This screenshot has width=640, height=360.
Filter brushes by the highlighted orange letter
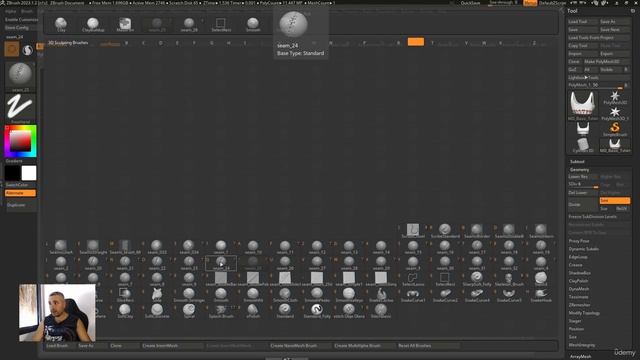pyautogui.click(x=416, y=42)
